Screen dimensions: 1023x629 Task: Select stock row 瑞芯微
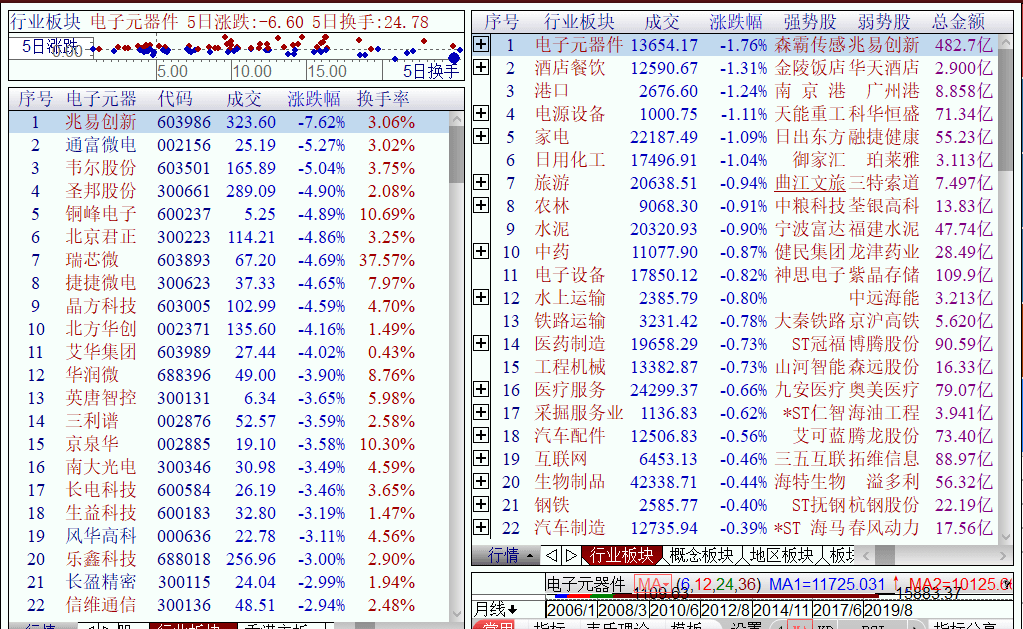[x=229, y=260]
